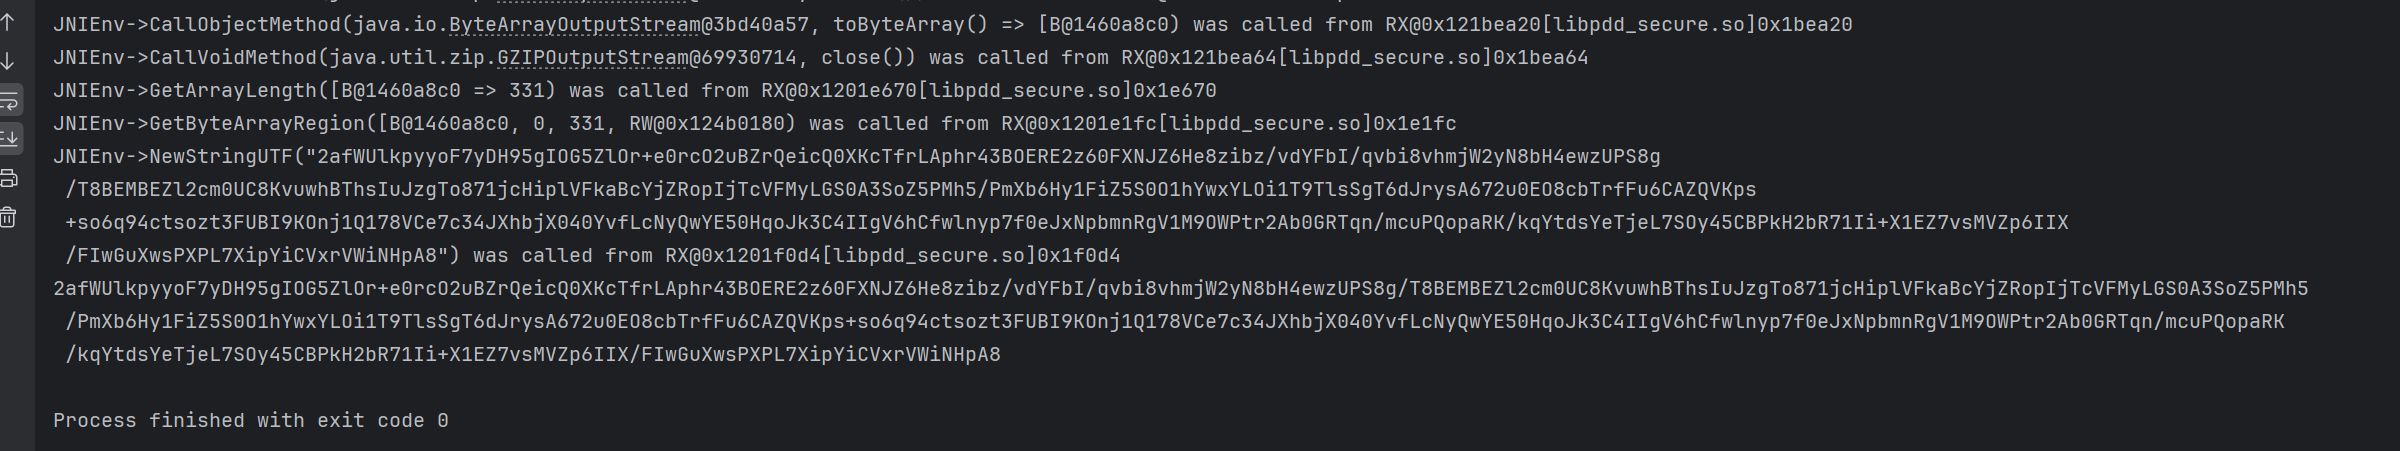Clear console with the trash icon
The width and height of the screenshot is (2400, 451).
coord(9,217)
